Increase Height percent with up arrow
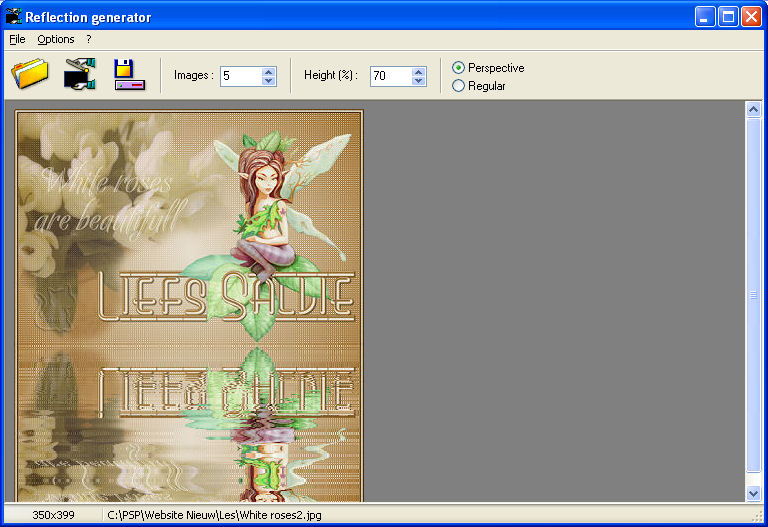Screen dimensions: 768x527 coord(418,72)
